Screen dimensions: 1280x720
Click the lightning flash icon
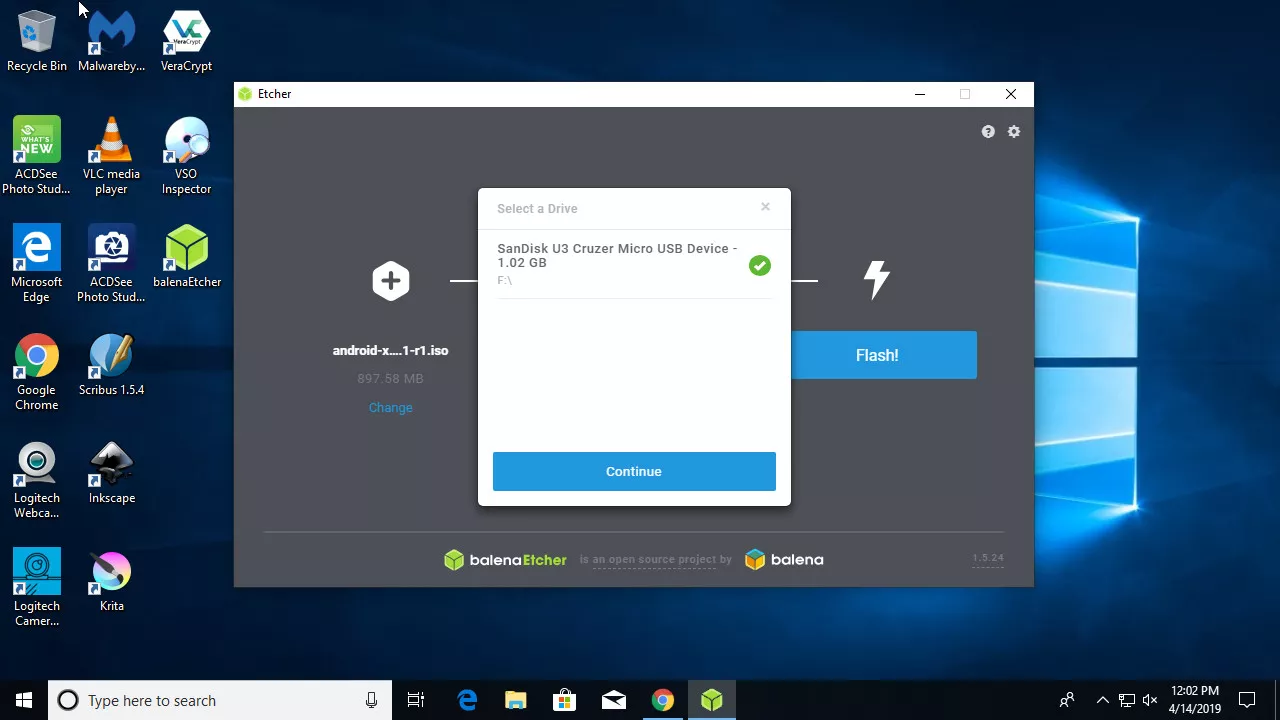tap(877, 280)
